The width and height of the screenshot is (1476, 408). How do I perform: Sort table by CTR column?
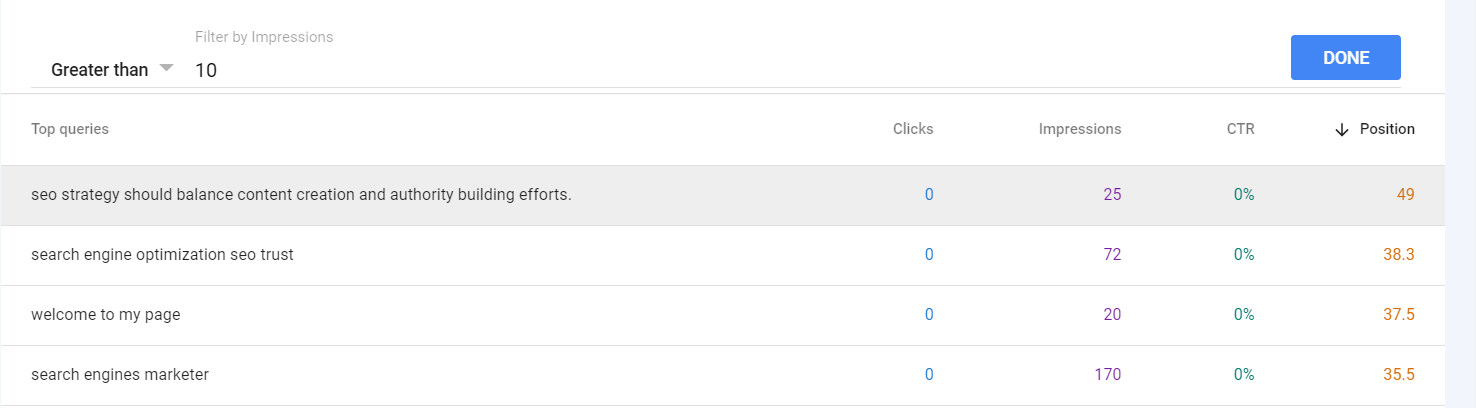(x=1240, y=129)
